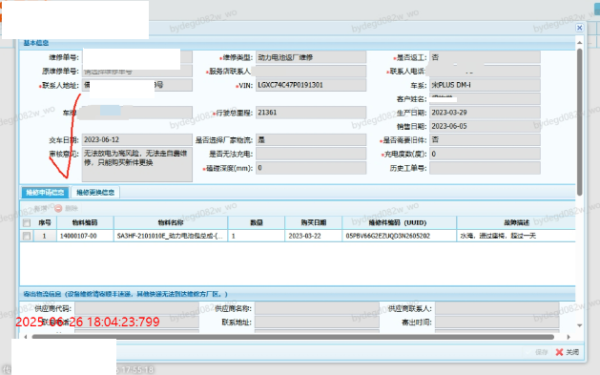Click the horizontal scrollbar right arrow
600x375 pixels.
click(568, 337)
